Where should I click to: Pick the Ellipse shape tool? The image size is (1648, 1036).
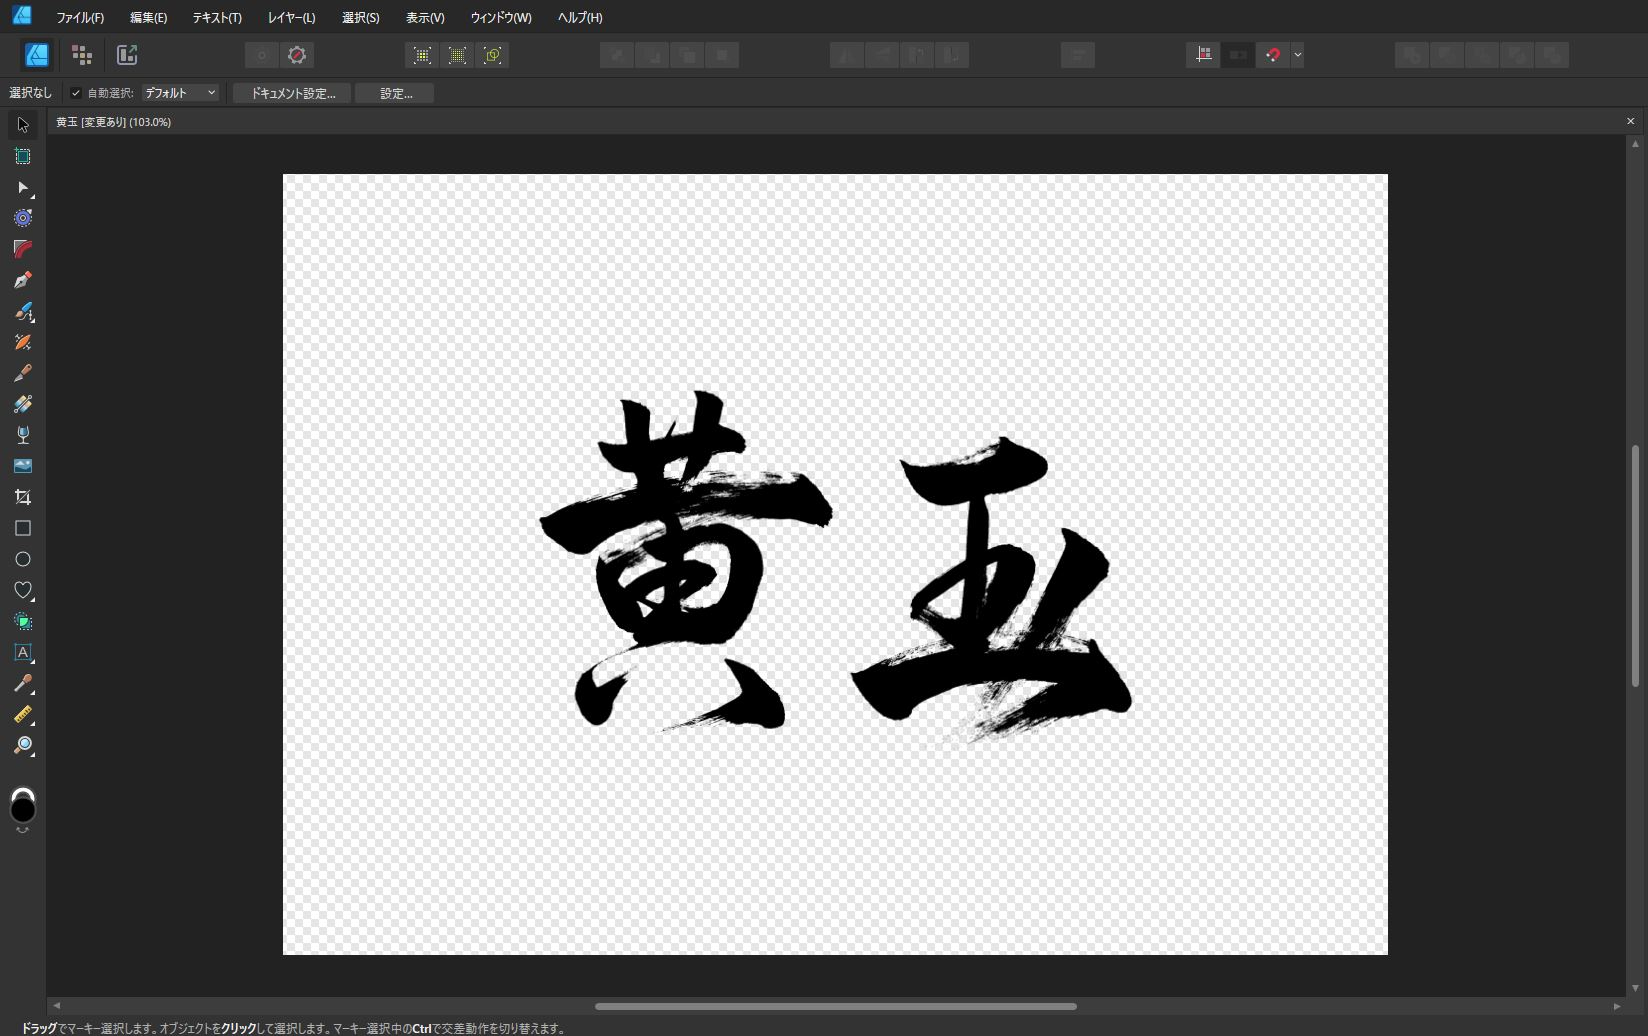coord(23,559)
